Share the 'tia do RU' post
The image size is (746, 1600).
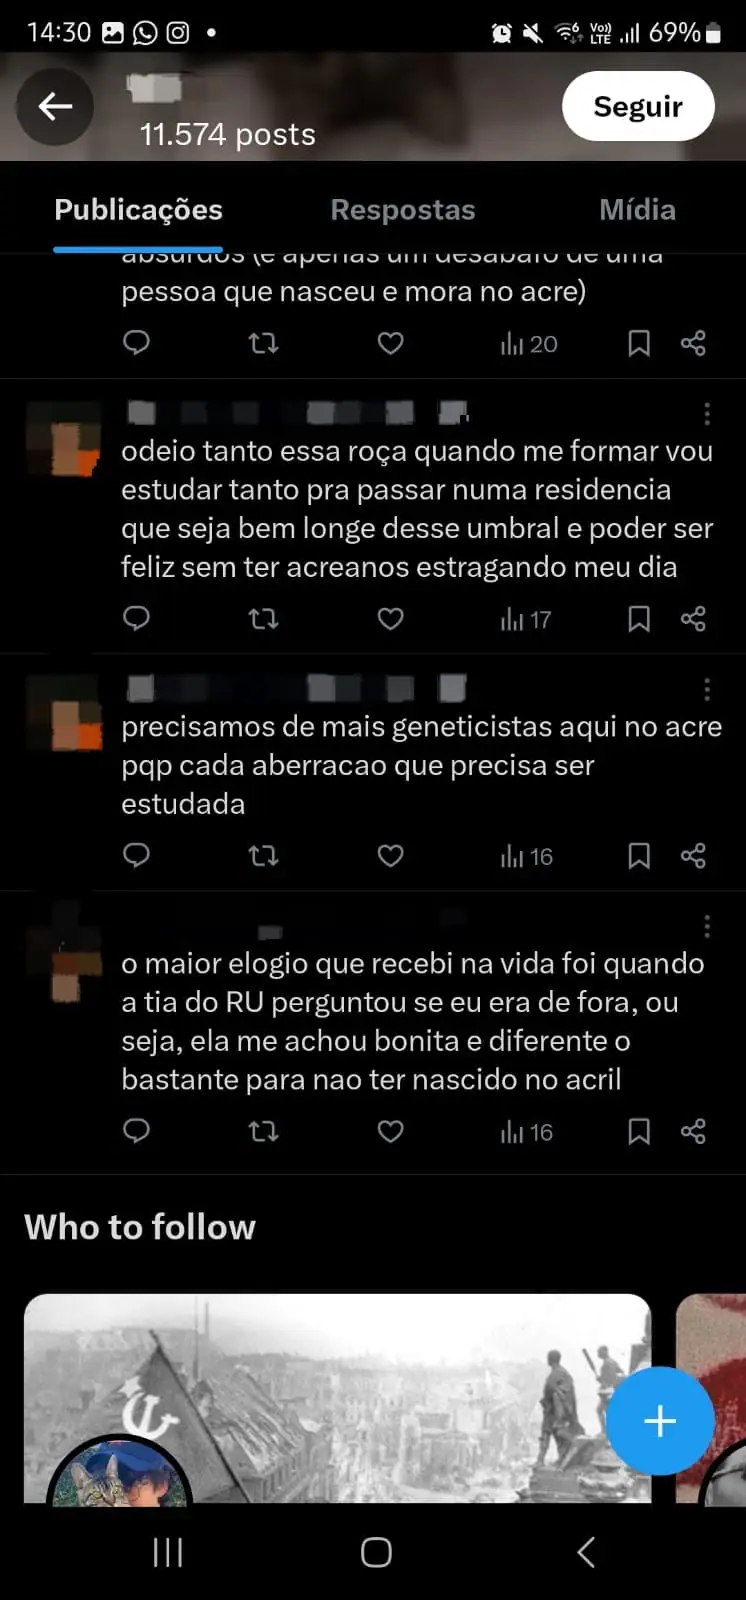(693, 1132)
